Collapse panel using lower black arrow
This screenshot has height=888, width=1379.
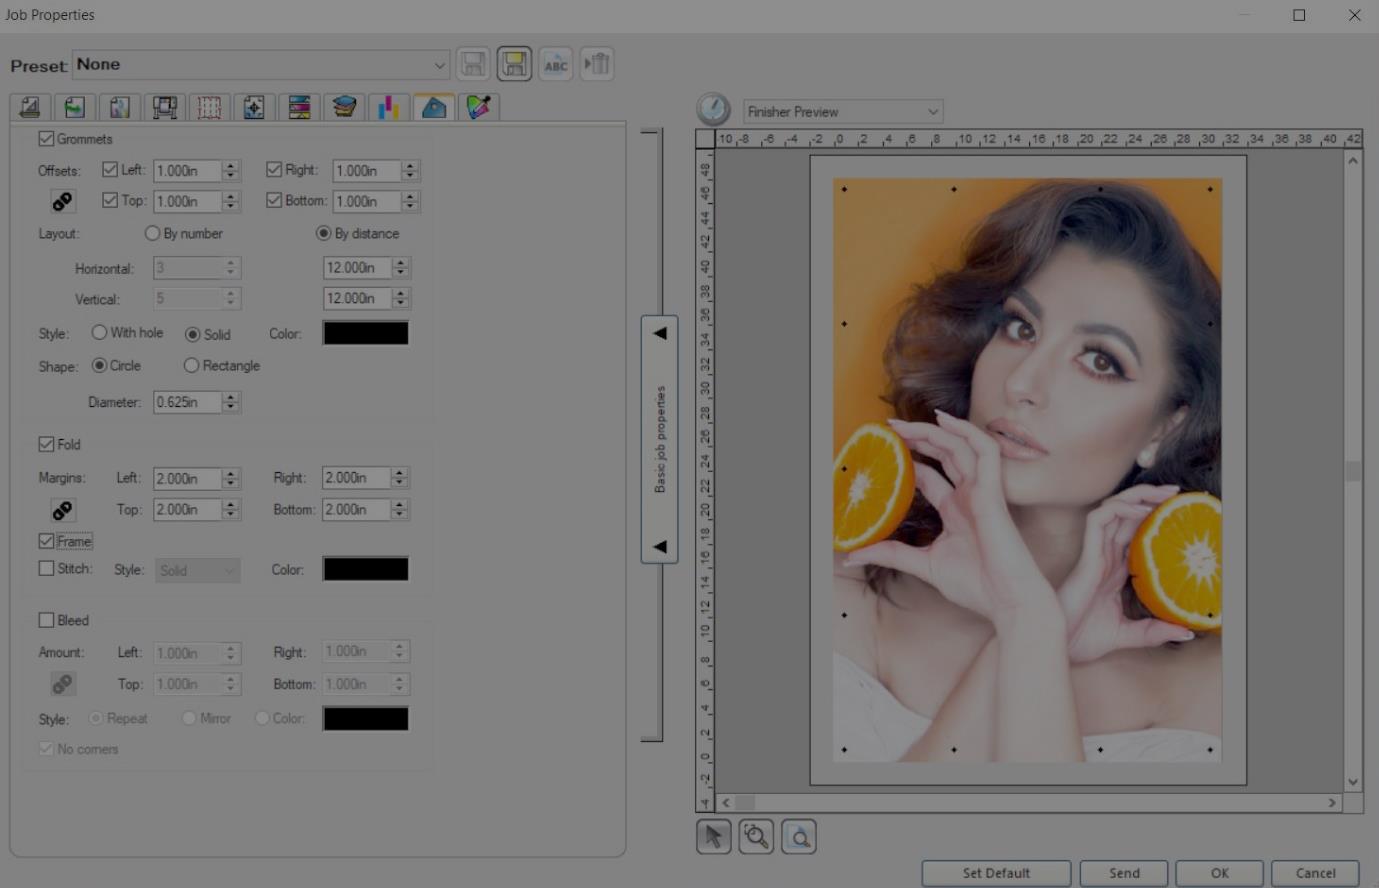coord(660,547)
